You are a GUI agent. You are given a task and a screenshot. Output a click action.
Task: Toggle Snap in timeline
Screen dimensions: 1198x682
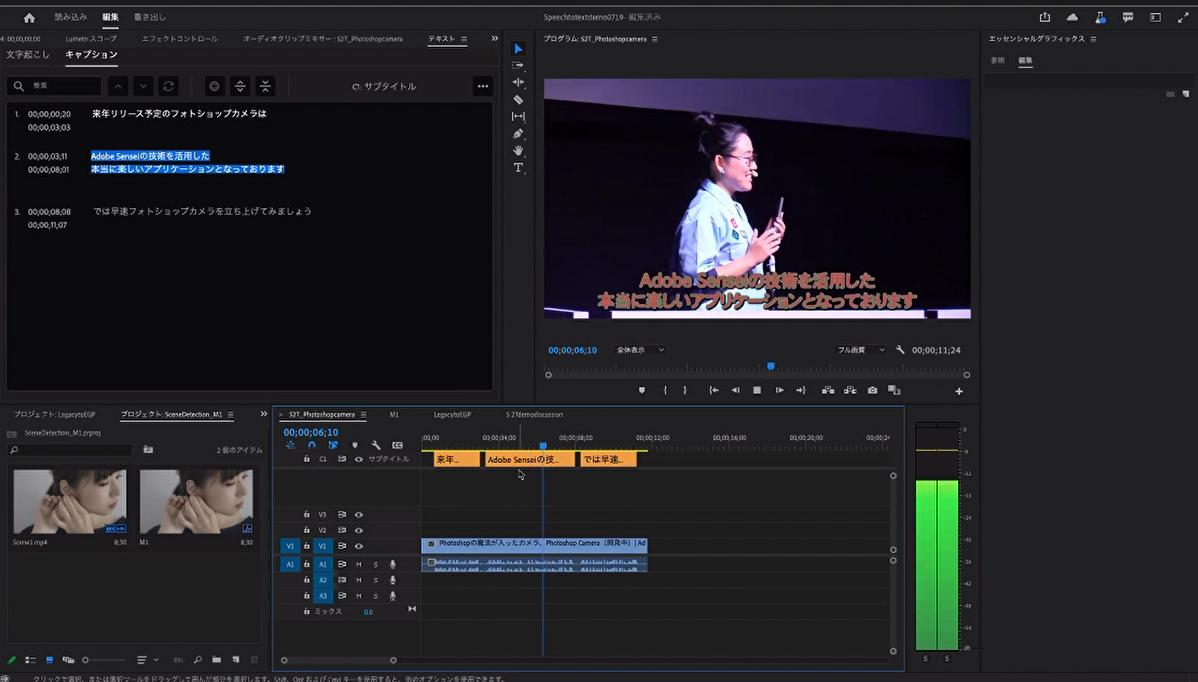[x=312, y=445]
